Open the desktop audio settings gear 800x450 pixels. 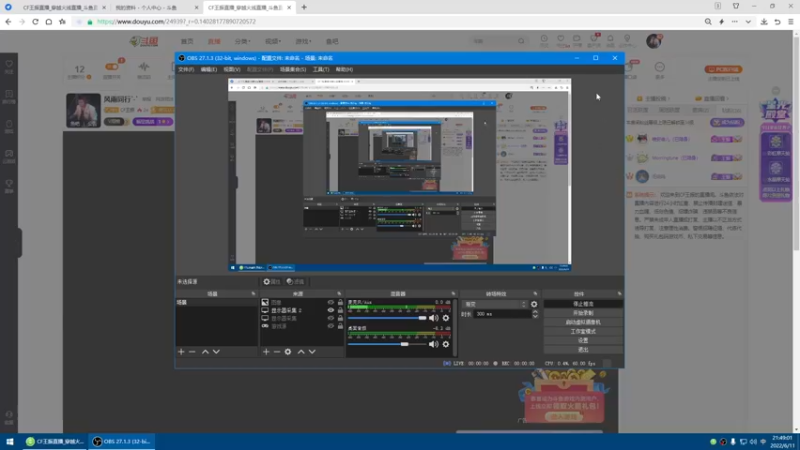446,344
